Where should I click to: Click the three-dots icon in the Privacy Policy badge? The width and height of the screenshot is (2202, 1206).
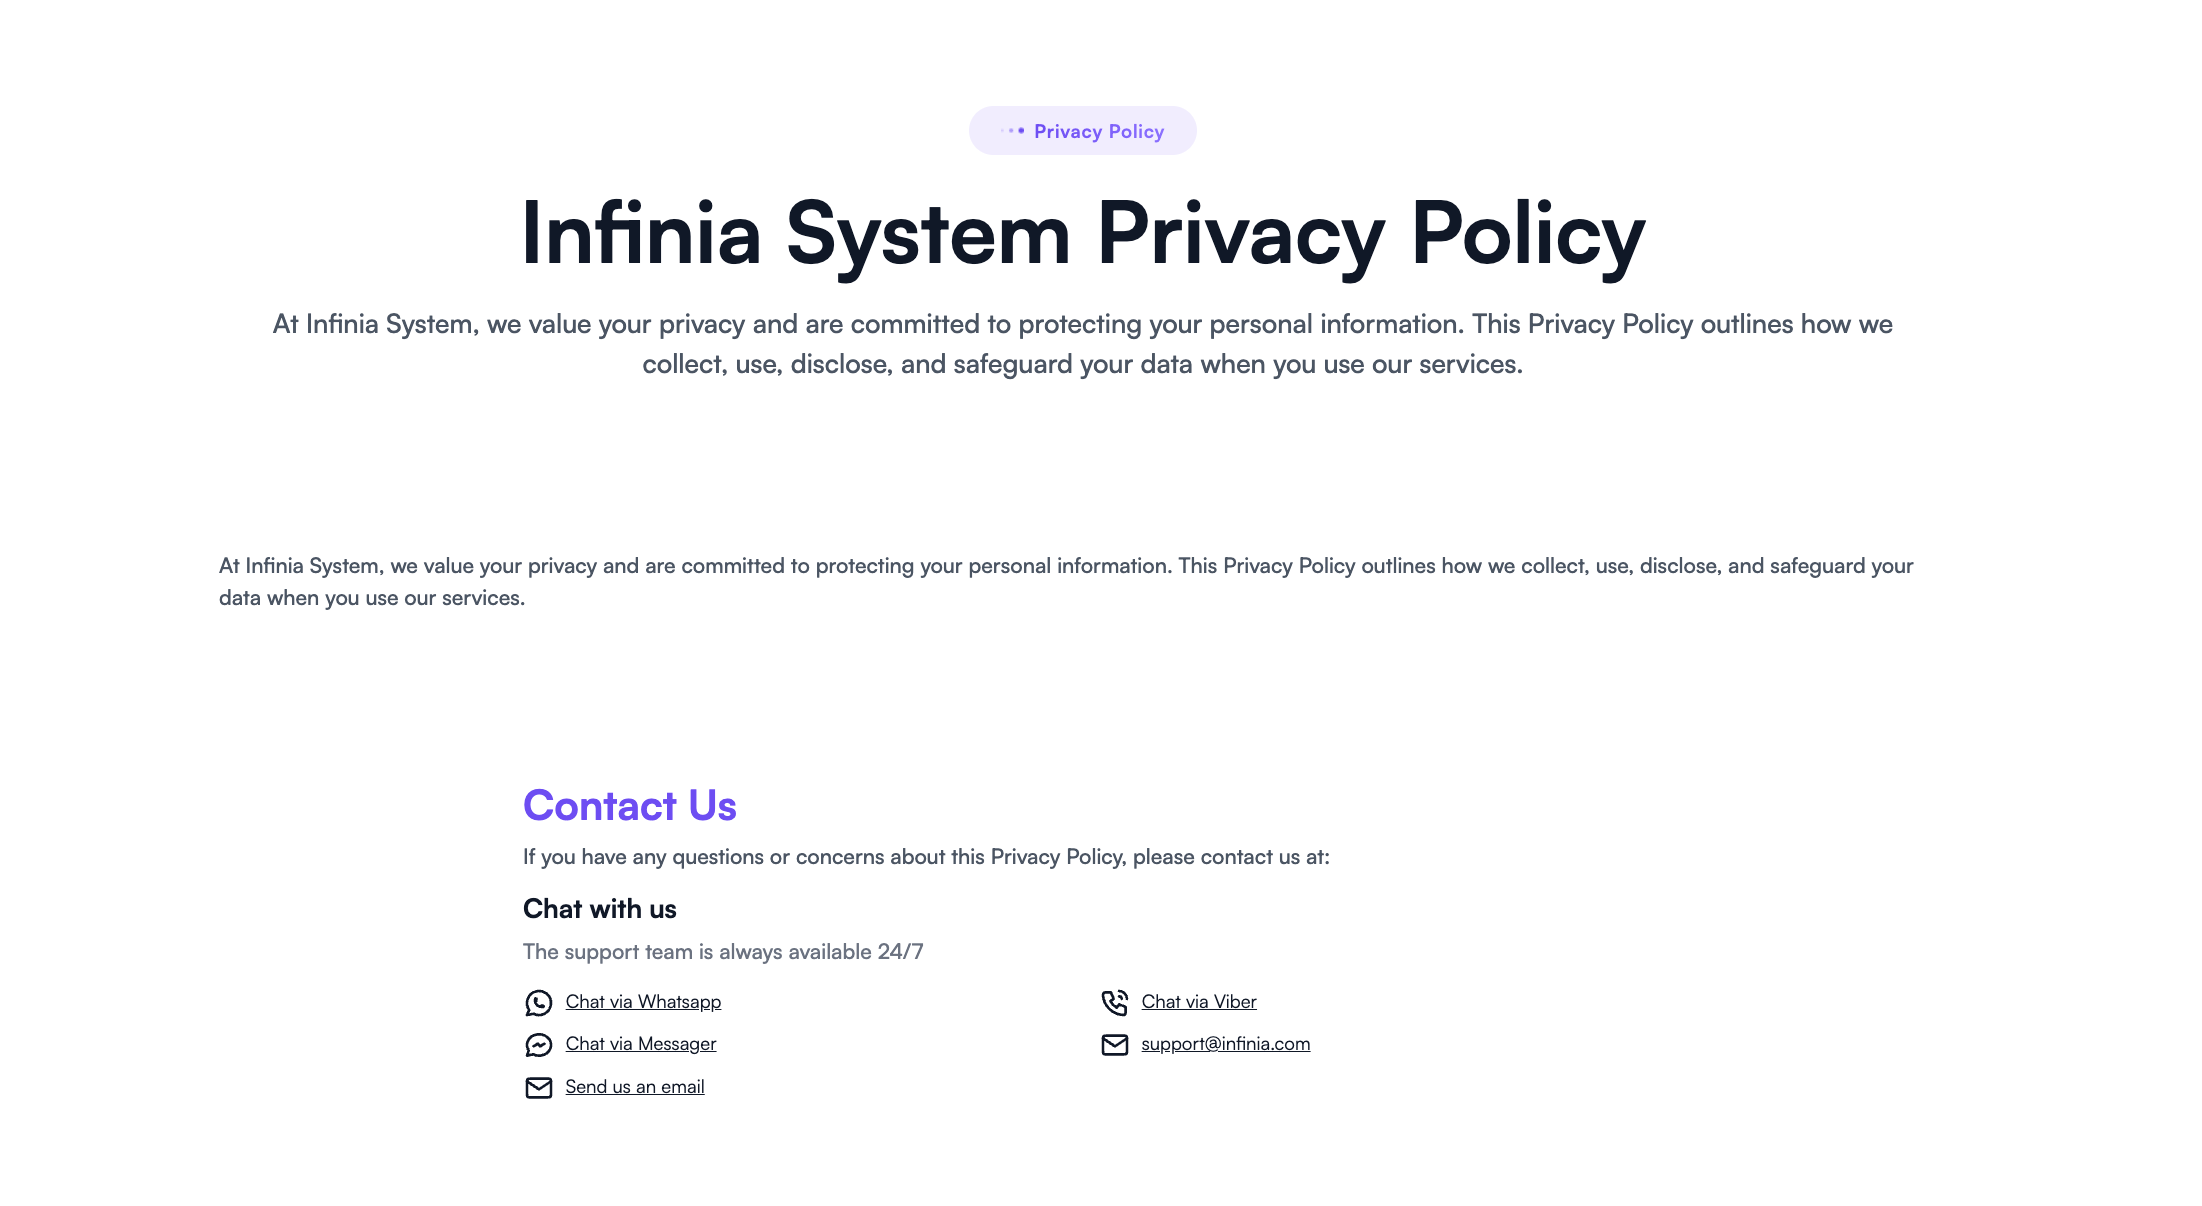click(1012, 131)
